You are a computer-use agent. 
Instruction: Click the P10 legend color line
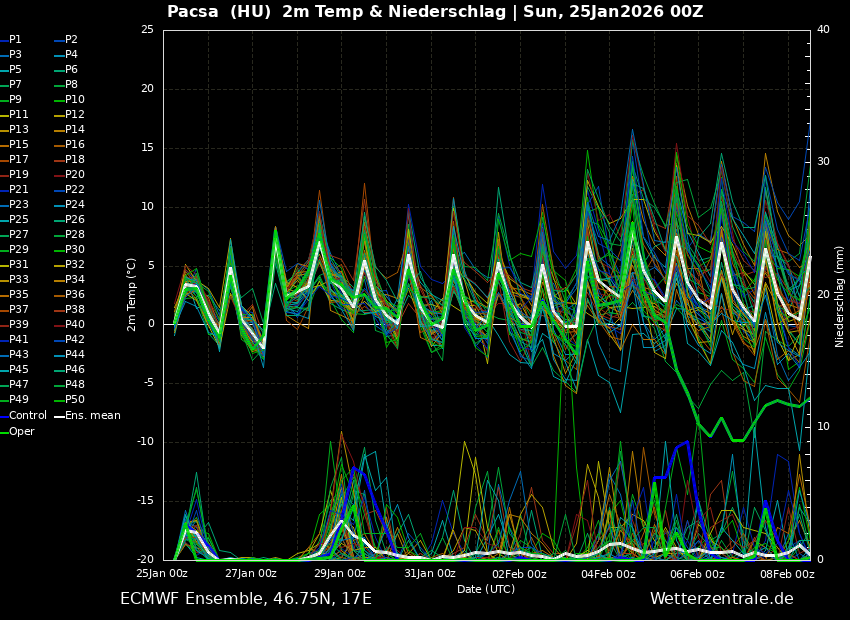(59, 100)
